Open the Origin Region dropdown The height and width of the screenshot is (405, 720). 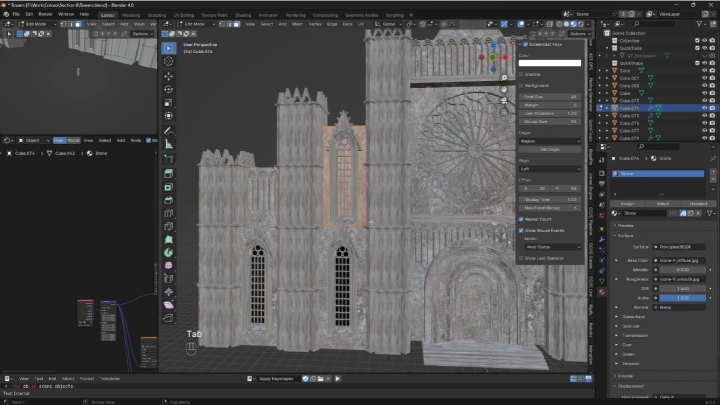coord(550,141)
